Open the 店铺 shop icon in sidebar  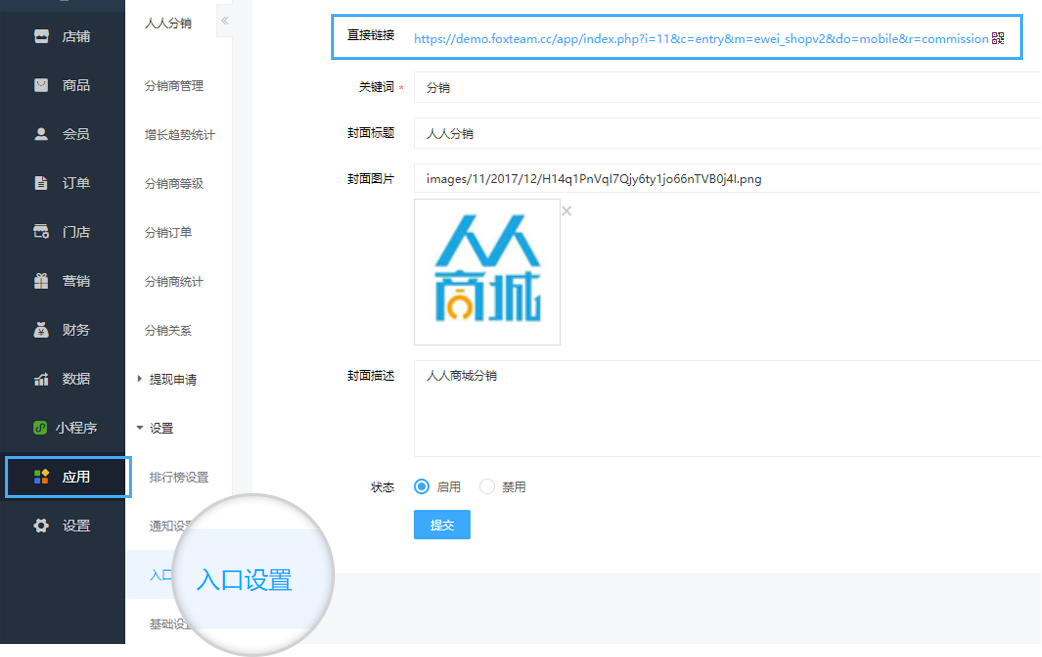(41, 37)
